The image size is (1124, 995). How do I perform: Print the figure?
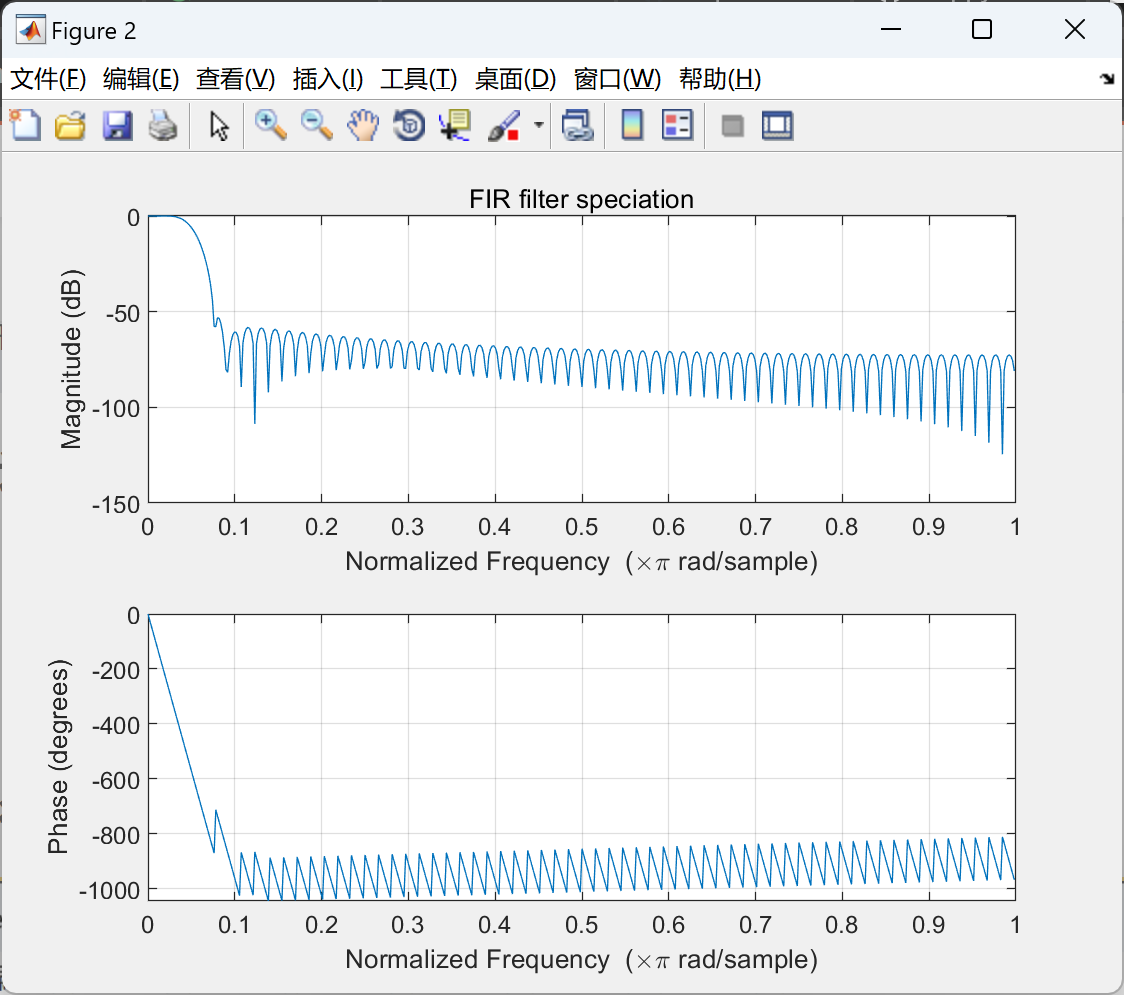click(x=163, y=125)
